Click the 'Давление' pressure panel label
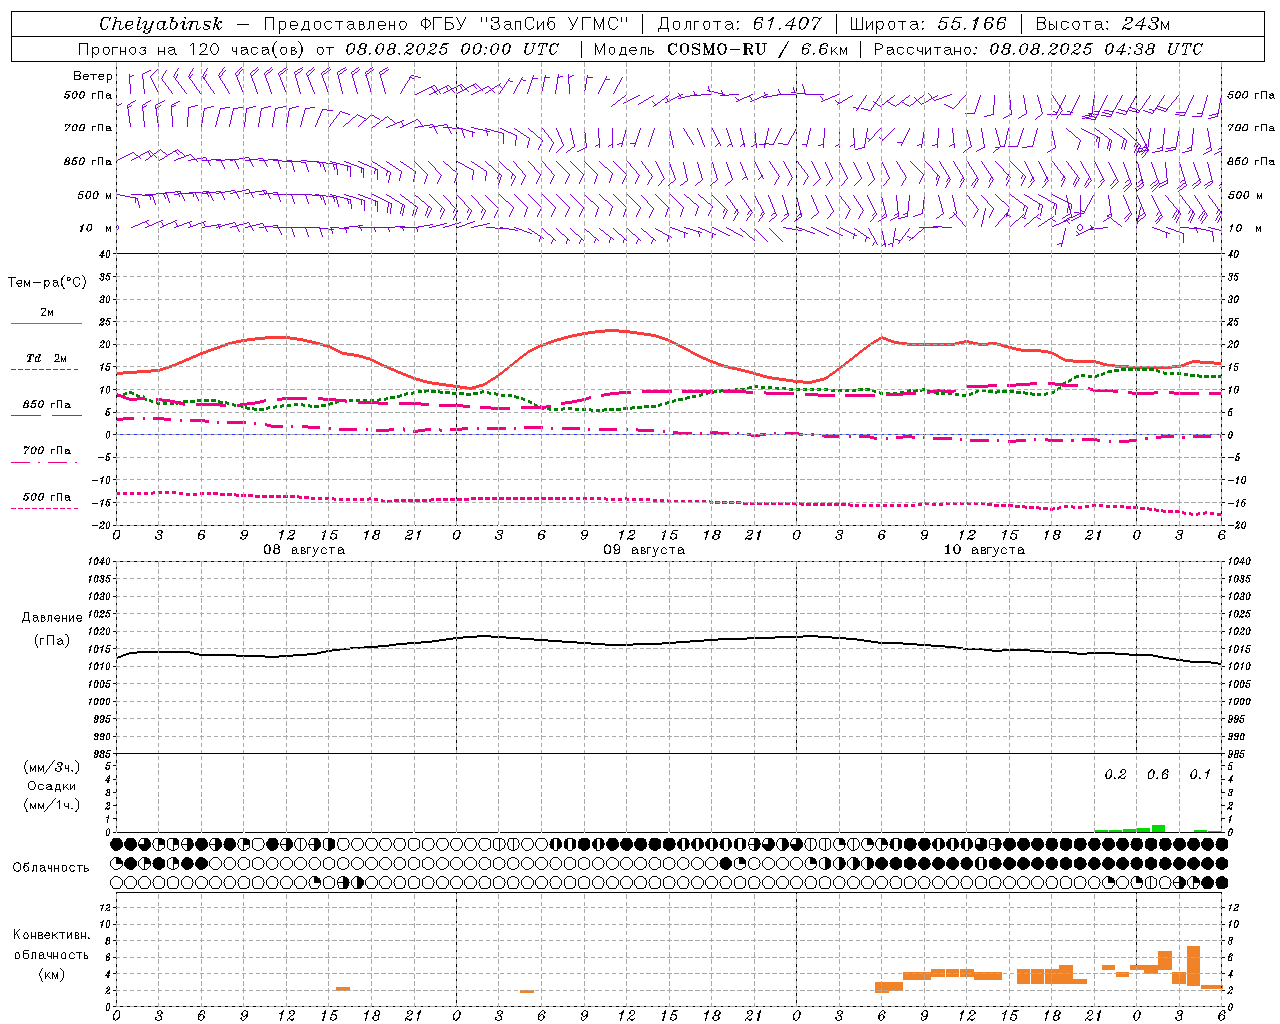 52,618
